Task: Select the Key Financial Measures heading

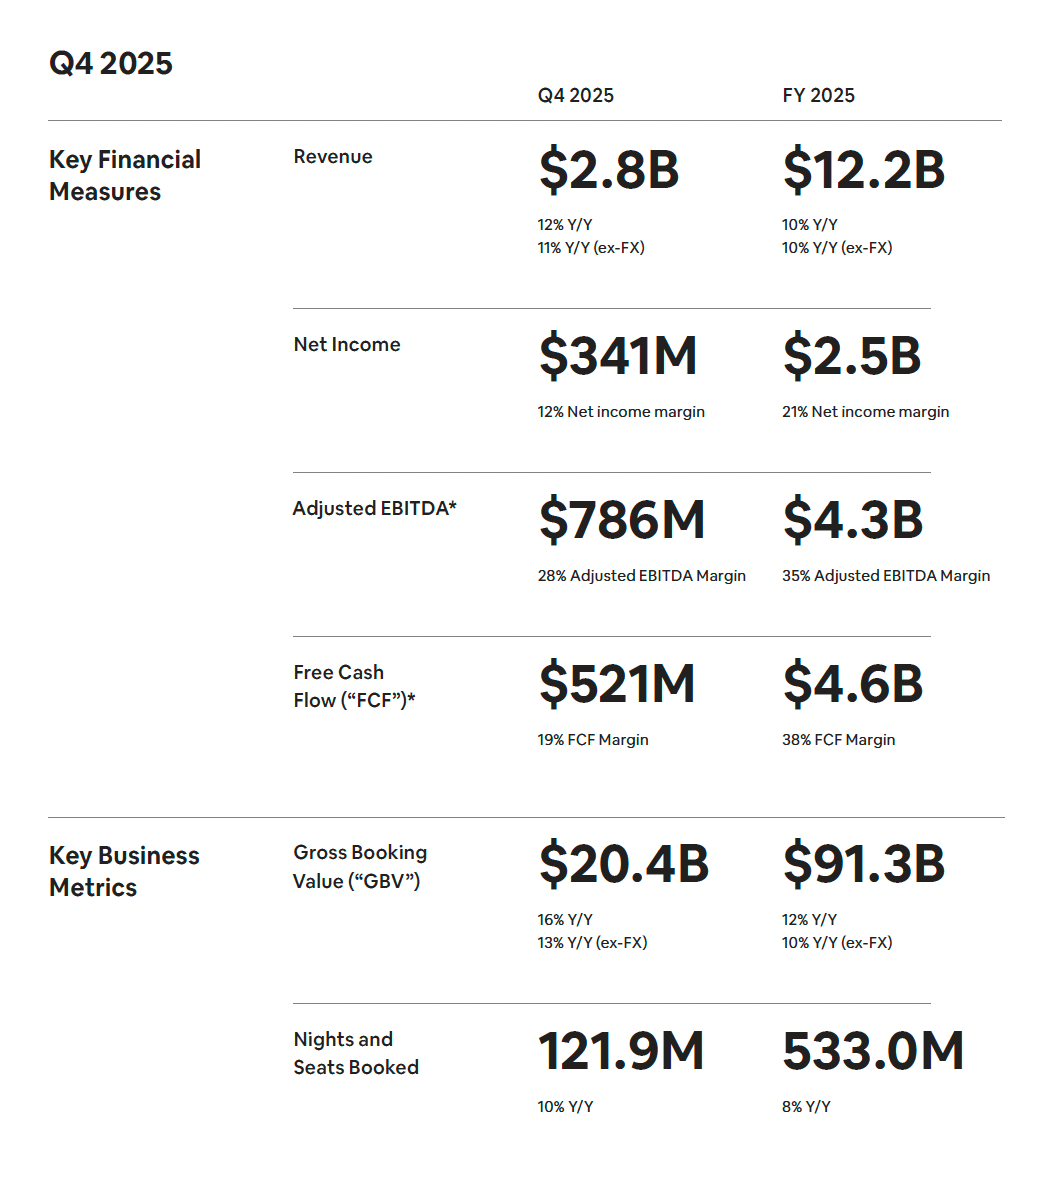Action: (125, 175)
